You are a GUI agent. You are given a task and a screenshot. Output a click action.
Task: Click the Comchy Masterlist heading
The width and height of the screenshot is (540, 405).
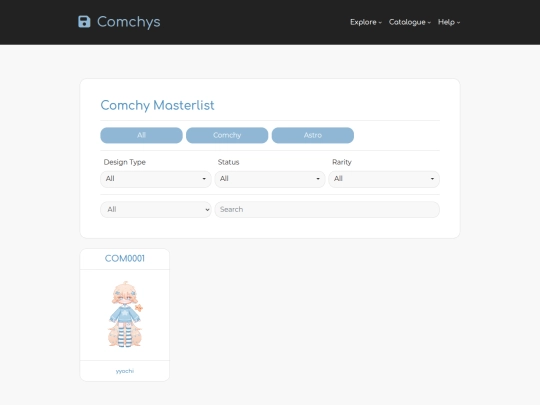[x=157, y=105]
